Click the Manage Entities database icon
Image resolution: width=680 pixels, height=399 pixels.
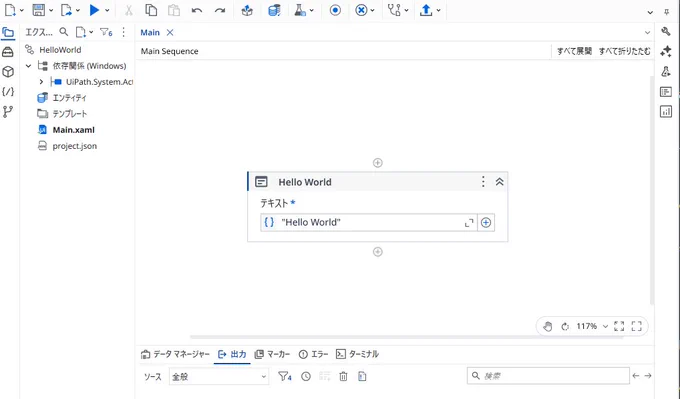[x=274, y=10]
